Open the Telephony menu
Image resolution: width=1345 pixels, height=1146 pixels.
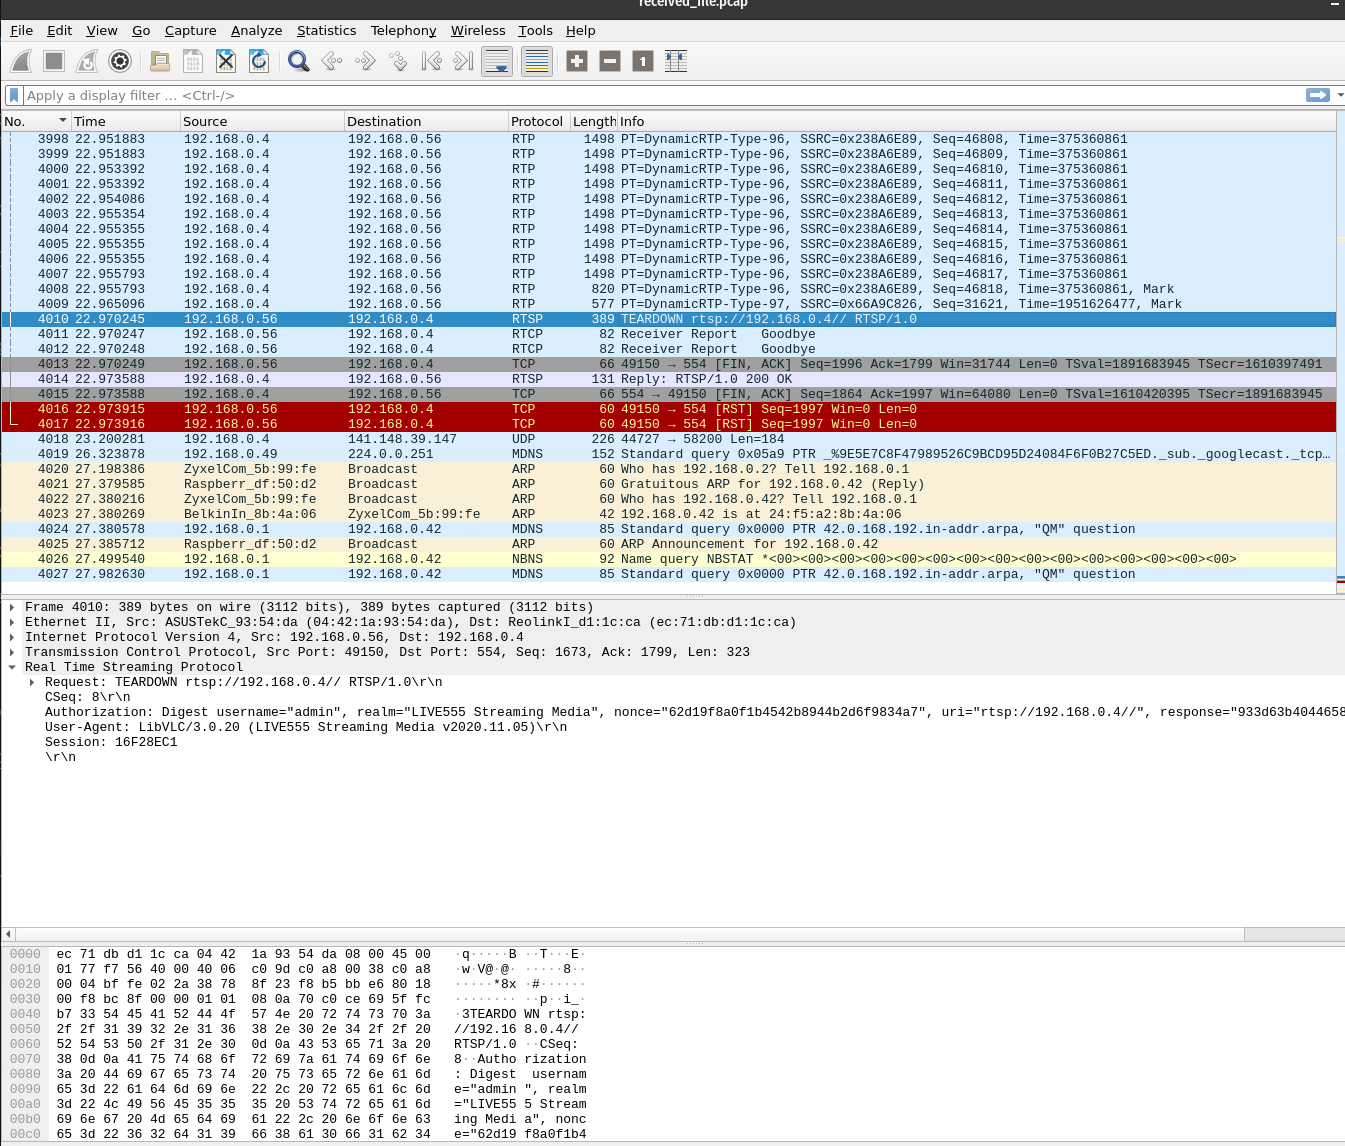coord(403,30)
